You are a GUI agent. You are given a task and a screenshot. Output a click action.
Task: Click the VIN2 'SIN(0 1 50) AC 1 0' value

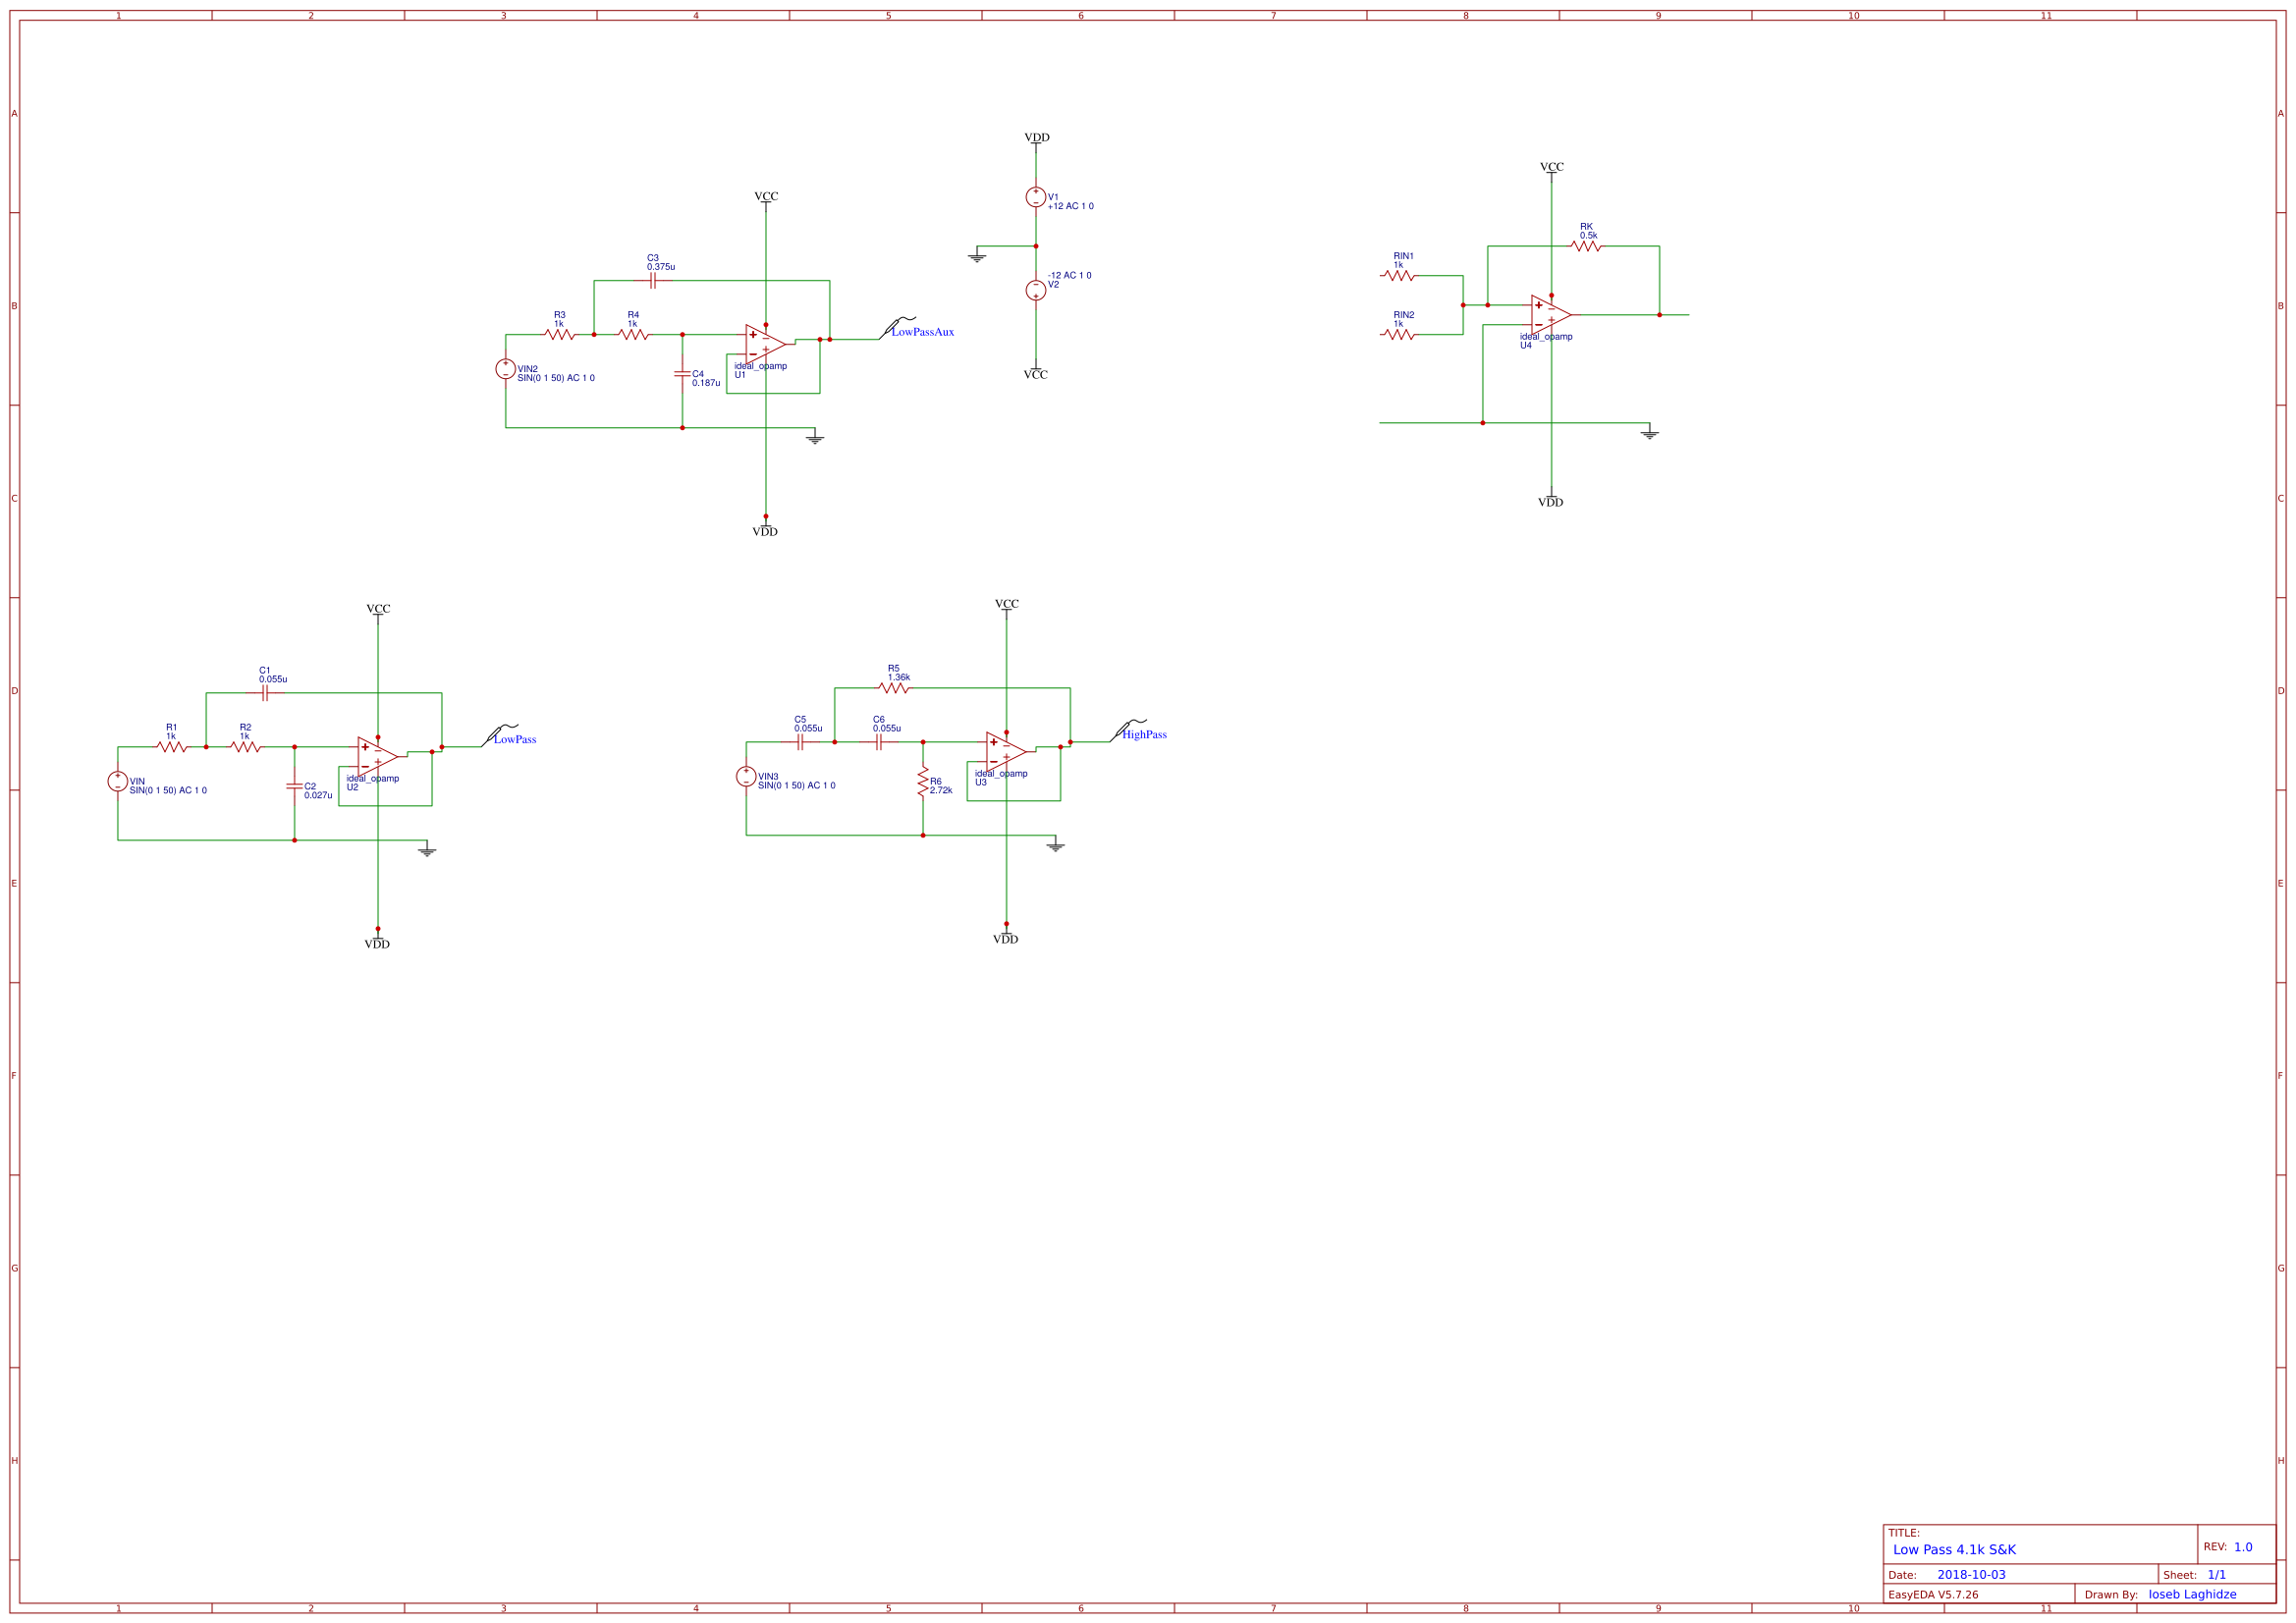coord(556,379)
